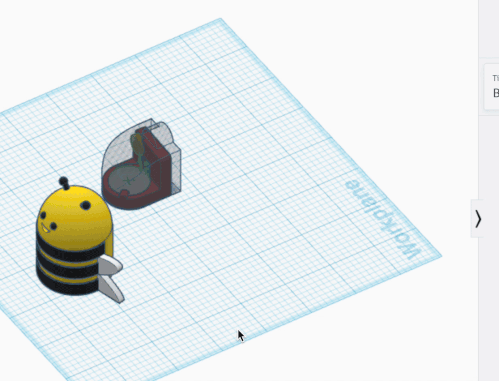Expand the collapsed side panel chevron
499x381 pixels.
tap(478, 219)
